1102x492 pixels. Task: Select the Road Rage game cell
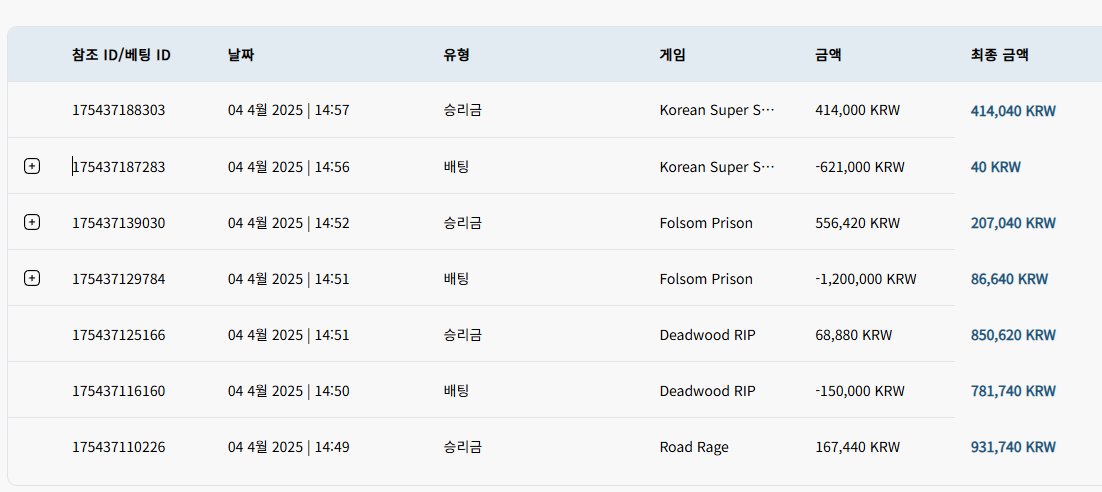point(694,447)
